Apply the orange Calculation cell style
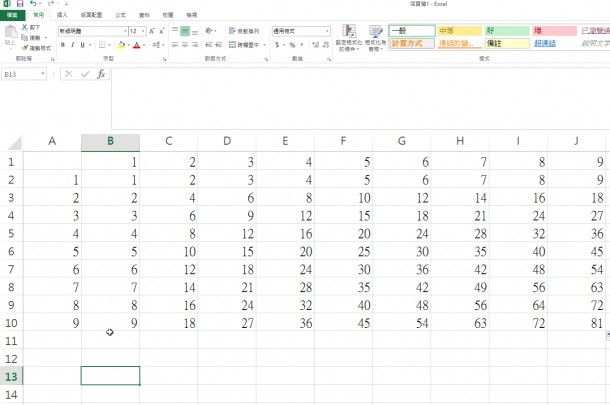This screenshot has height=405, width=610. [412, 43]
